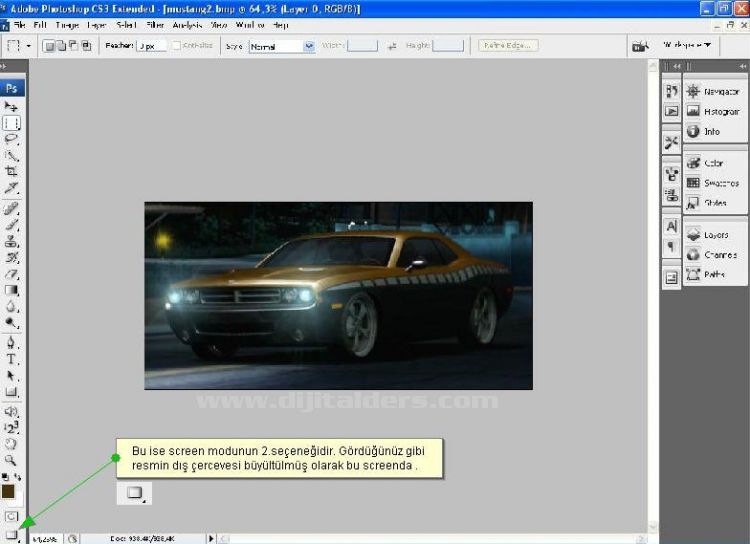
Task: Click the Refine Edge button
Action: click(508, 45)
